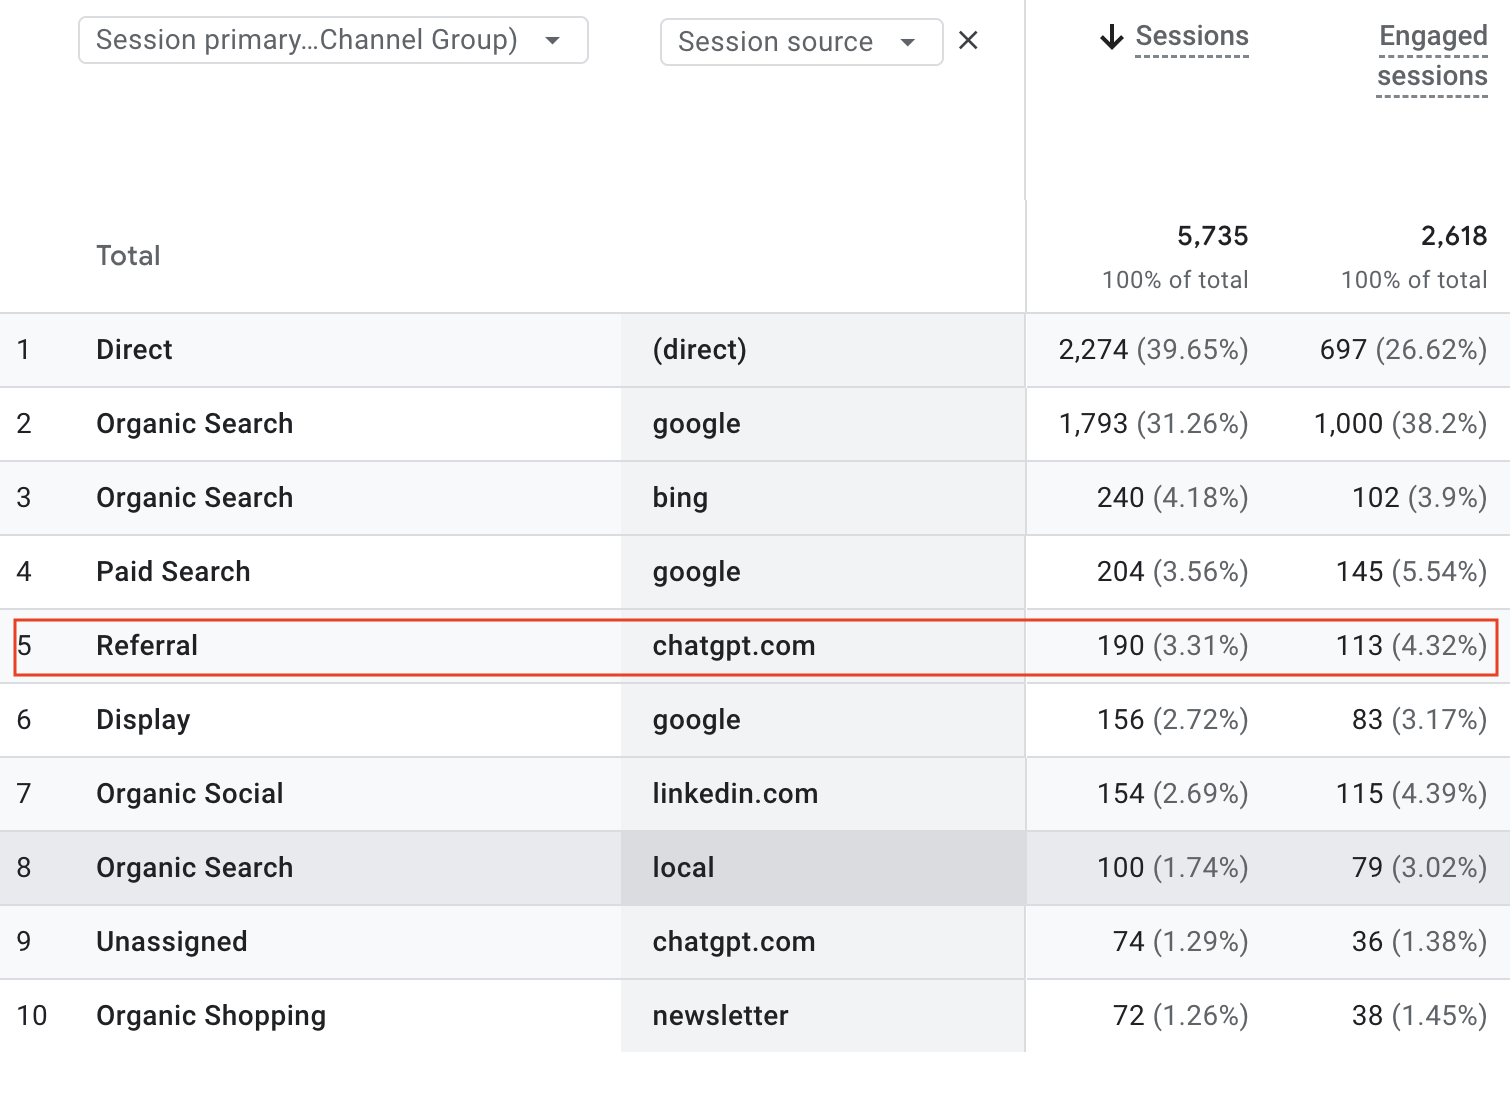Image resolution: width=1510 pixels, height=1100 pixels.
Task: Click google in the Display row
Action: pyautogui.click(x=697, y=720)
